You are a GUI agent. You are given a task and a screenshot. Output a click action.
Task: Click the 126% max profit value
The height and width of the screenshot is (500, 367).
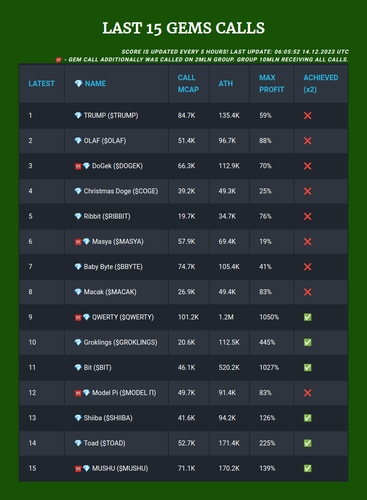(267, 418)
